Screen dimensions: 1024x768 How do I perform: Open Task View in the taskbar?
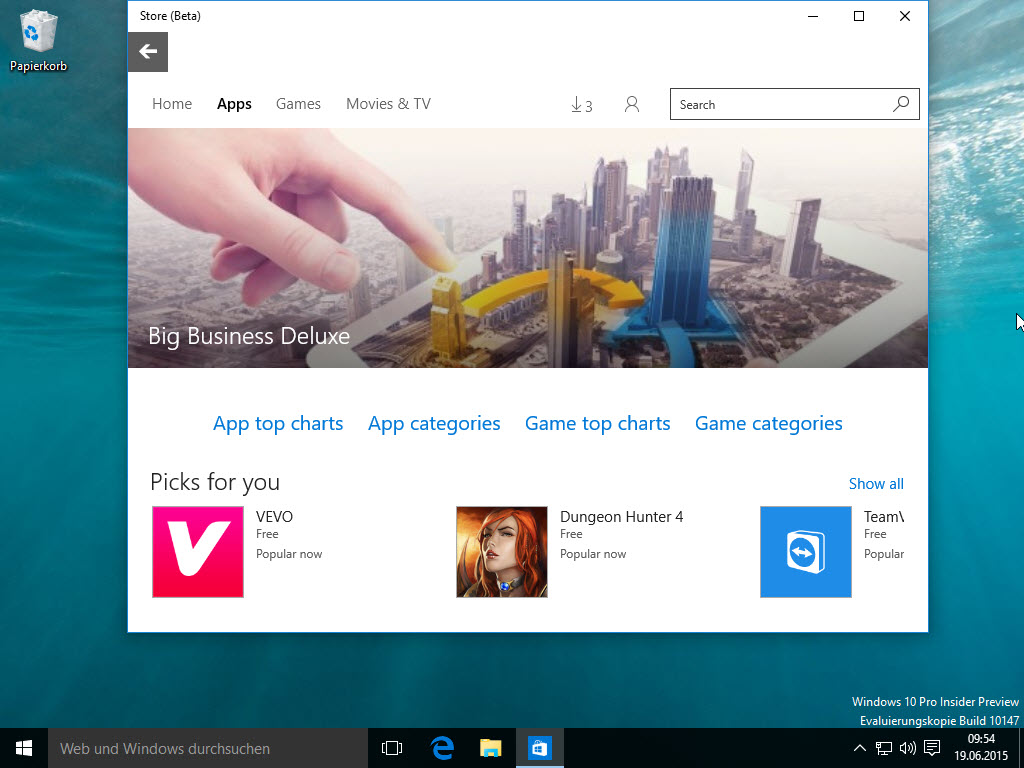tap(392, 748)
